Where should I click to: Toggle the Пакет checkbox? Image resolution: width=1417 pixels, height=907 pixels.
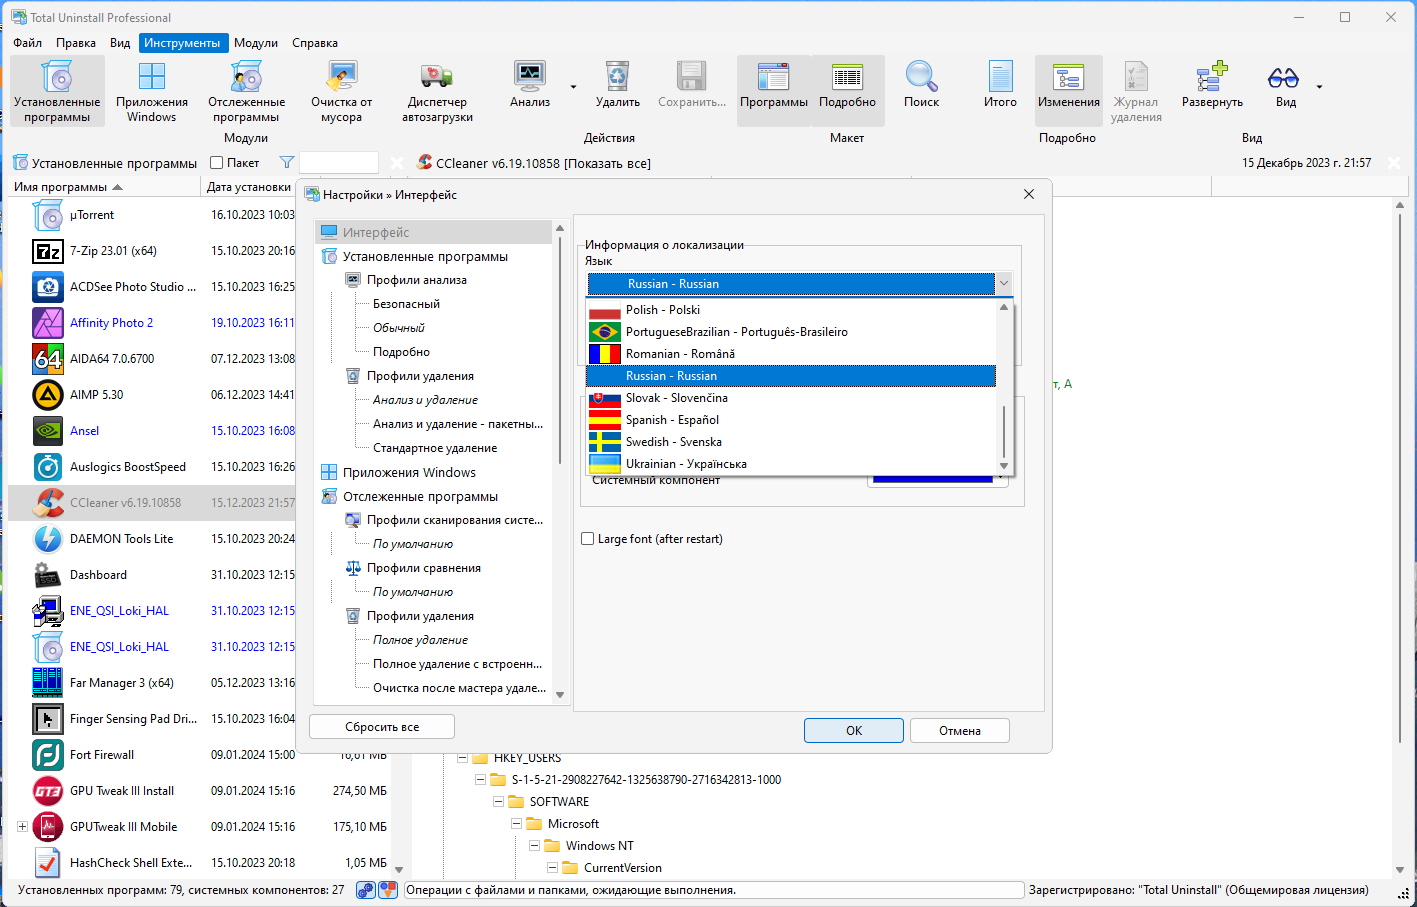point(217,162)
